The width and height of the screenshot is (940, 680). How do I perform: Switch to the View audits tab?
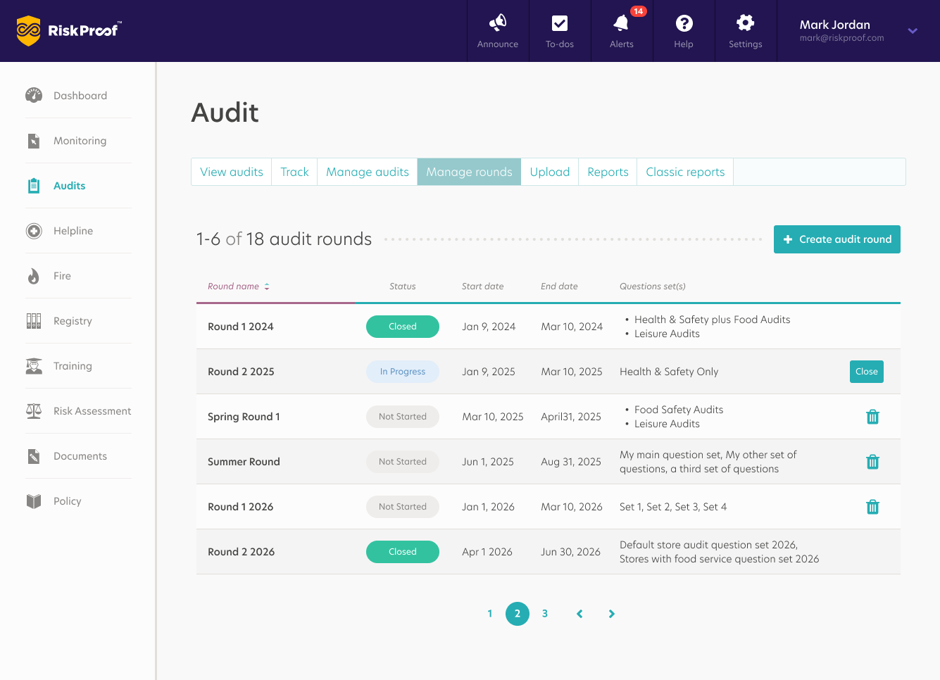(231, 172)
